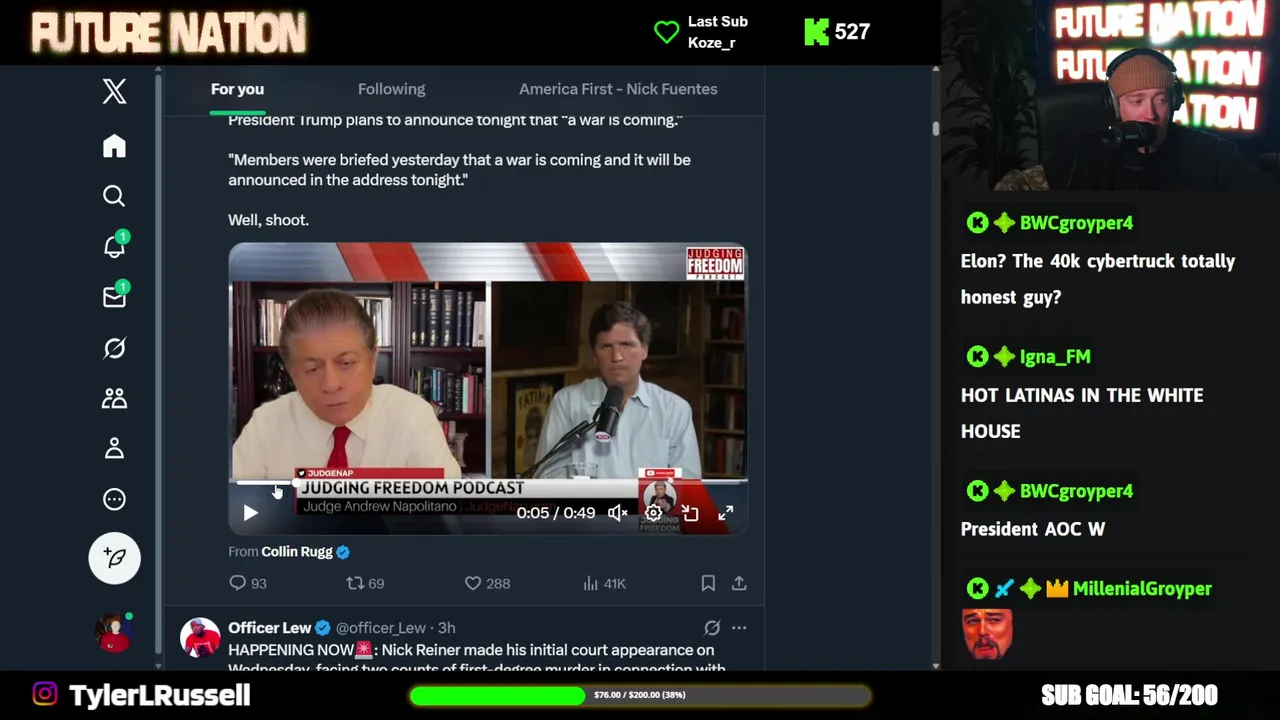Viewport: 1280px width, 720px height.
Task: Open the Profile person icon in sidebar
Action: (x=114, y=448)
